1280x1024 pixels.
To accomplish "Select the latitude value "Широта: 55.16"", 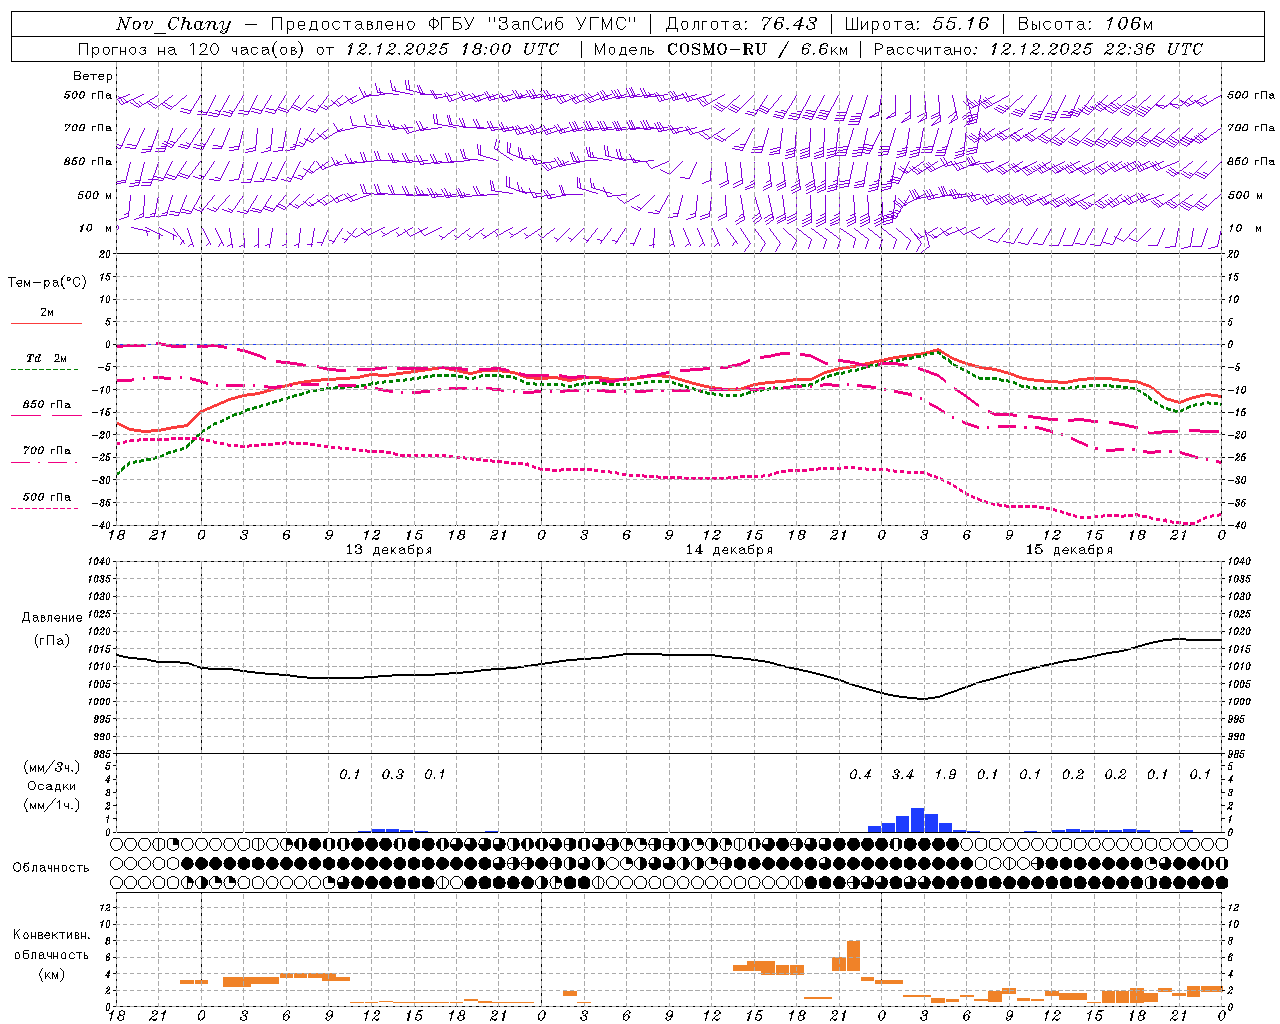I will (917, 24).
